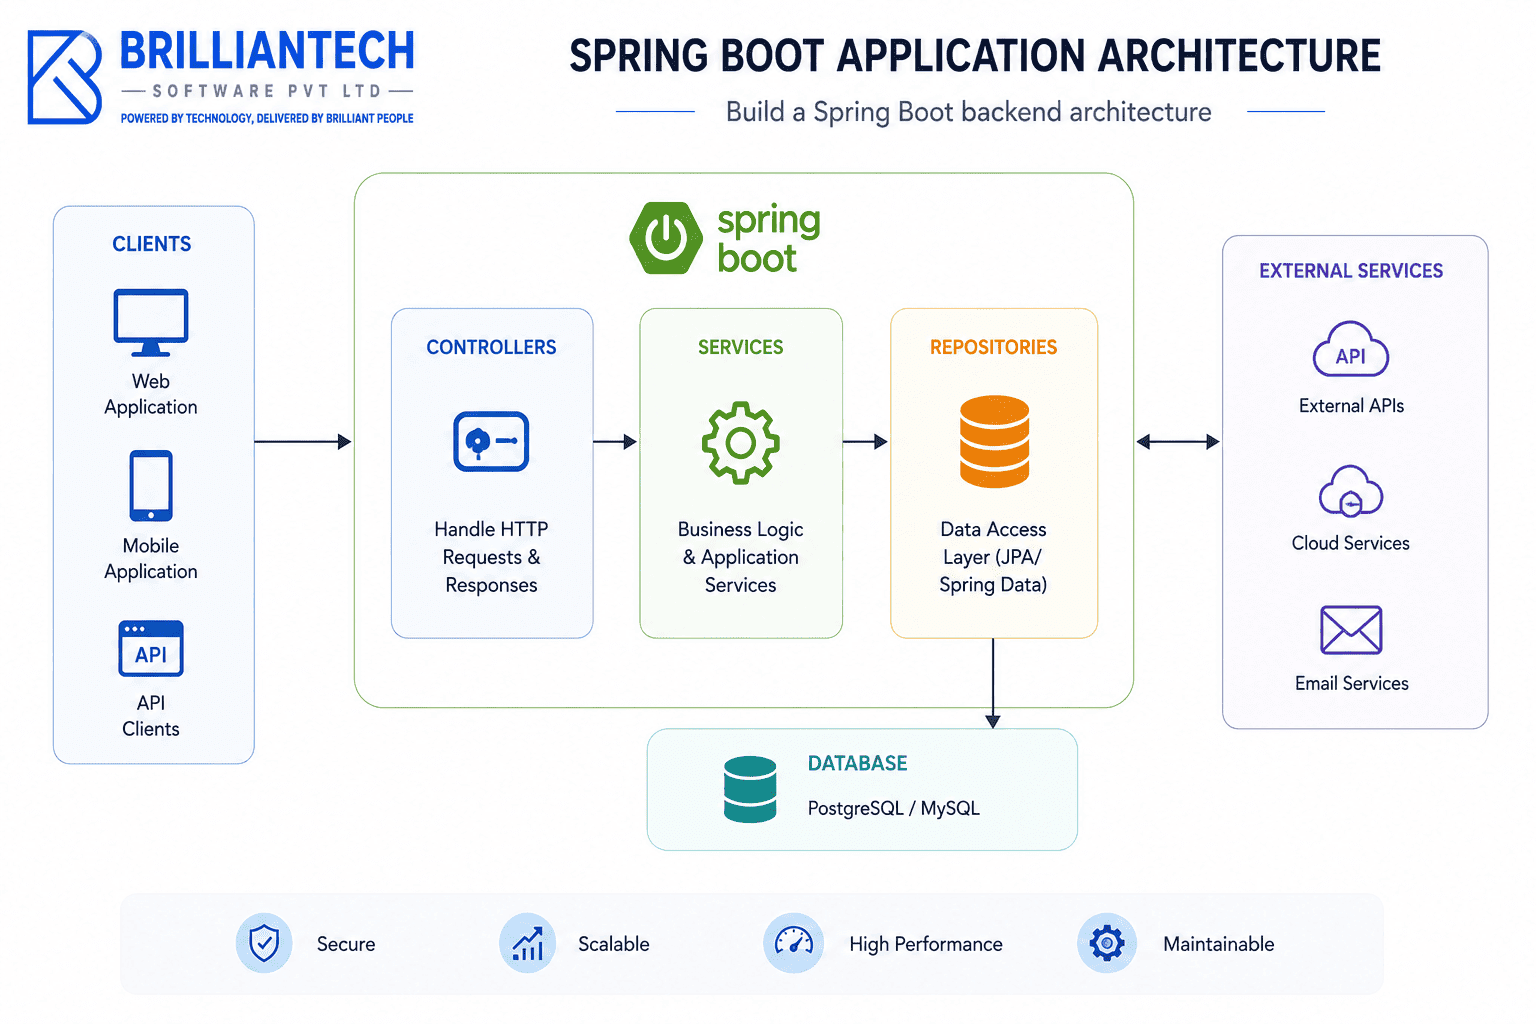This screenshot has height=1024, width=1536.
Task: Select the Mobile Application phone icon
Action: click(151, 486)
